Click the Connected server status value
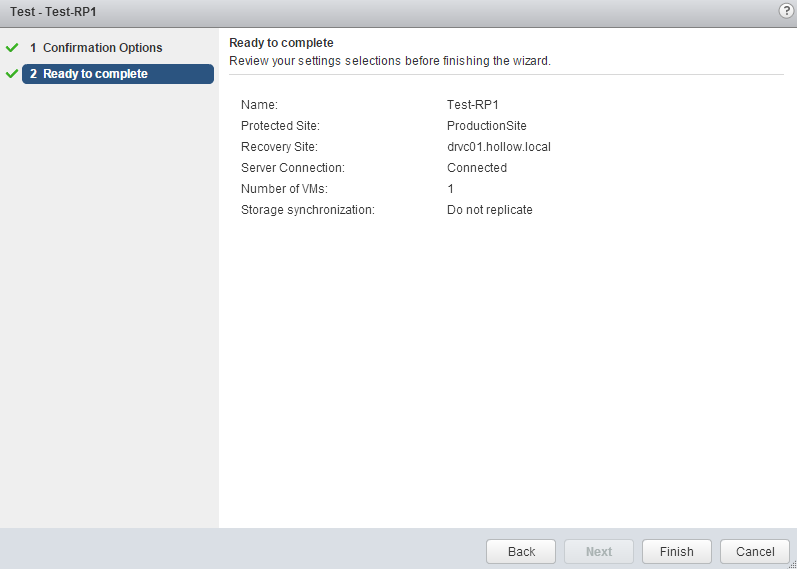797x569 pixels. point(476,168)
